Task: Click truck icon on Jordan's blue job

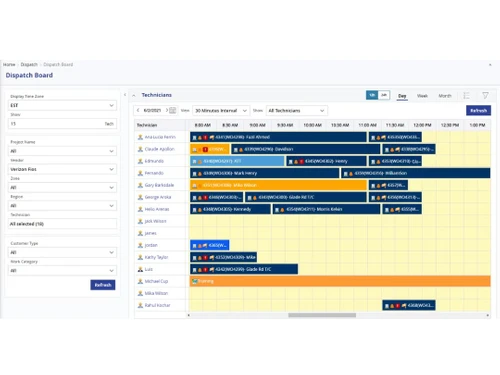Action: pyautogui.click(x=205, y=245)
